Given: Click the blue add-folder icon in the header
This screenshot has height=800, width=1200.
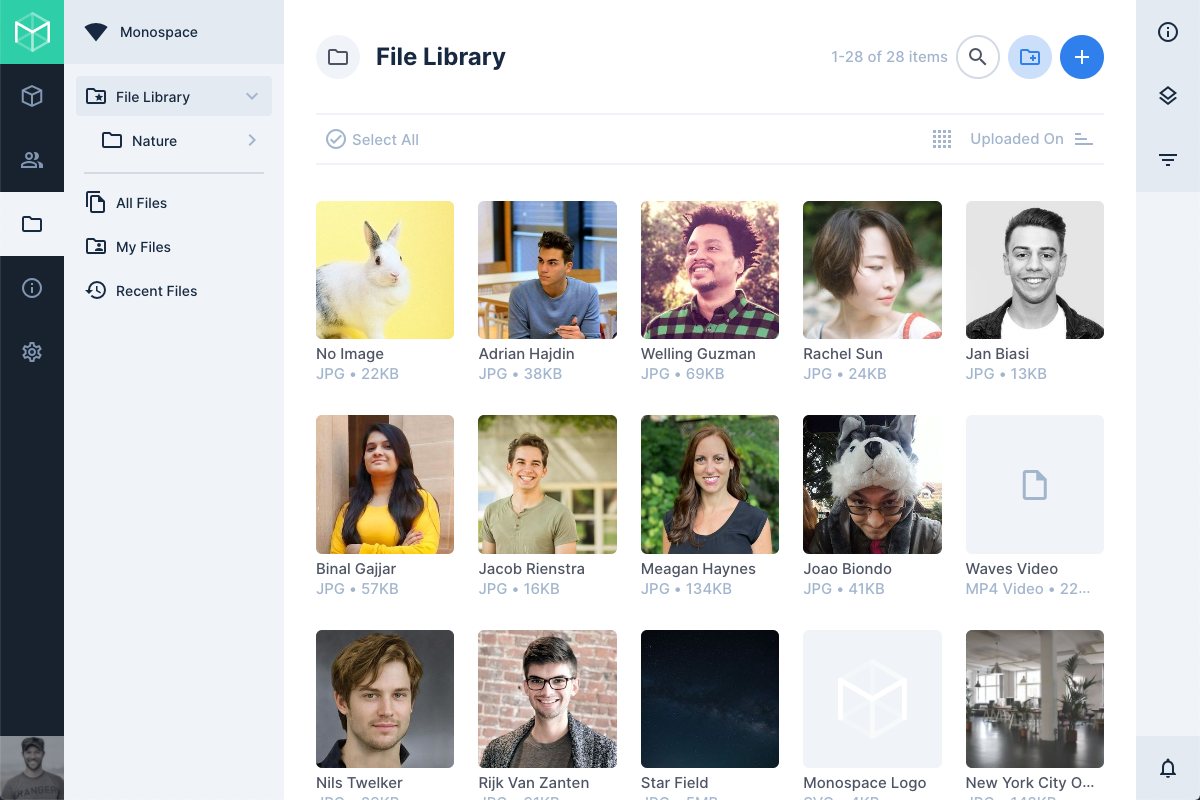Looking at the screenshot, I should (x=1030, y=57).
